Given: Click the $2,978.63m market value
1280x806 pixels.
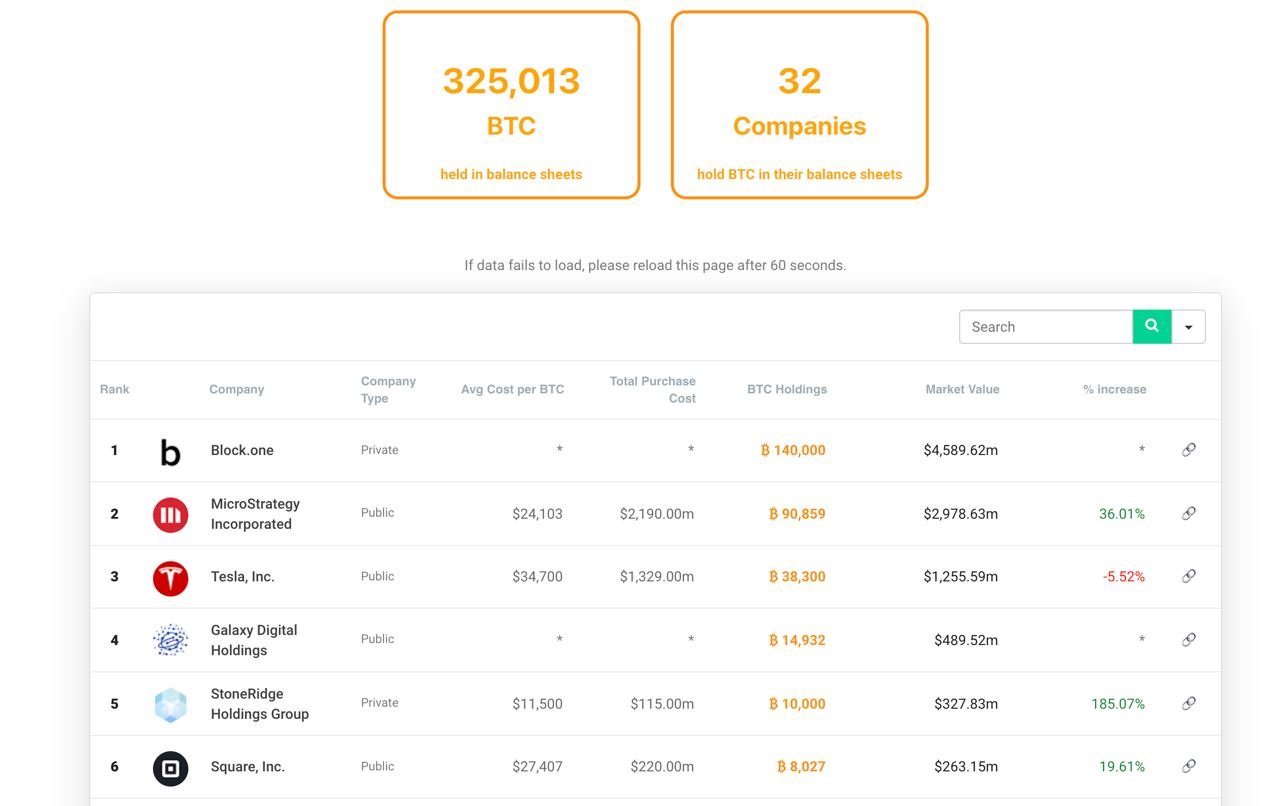Looking at the screenshot, I should [x=961, y=514].
